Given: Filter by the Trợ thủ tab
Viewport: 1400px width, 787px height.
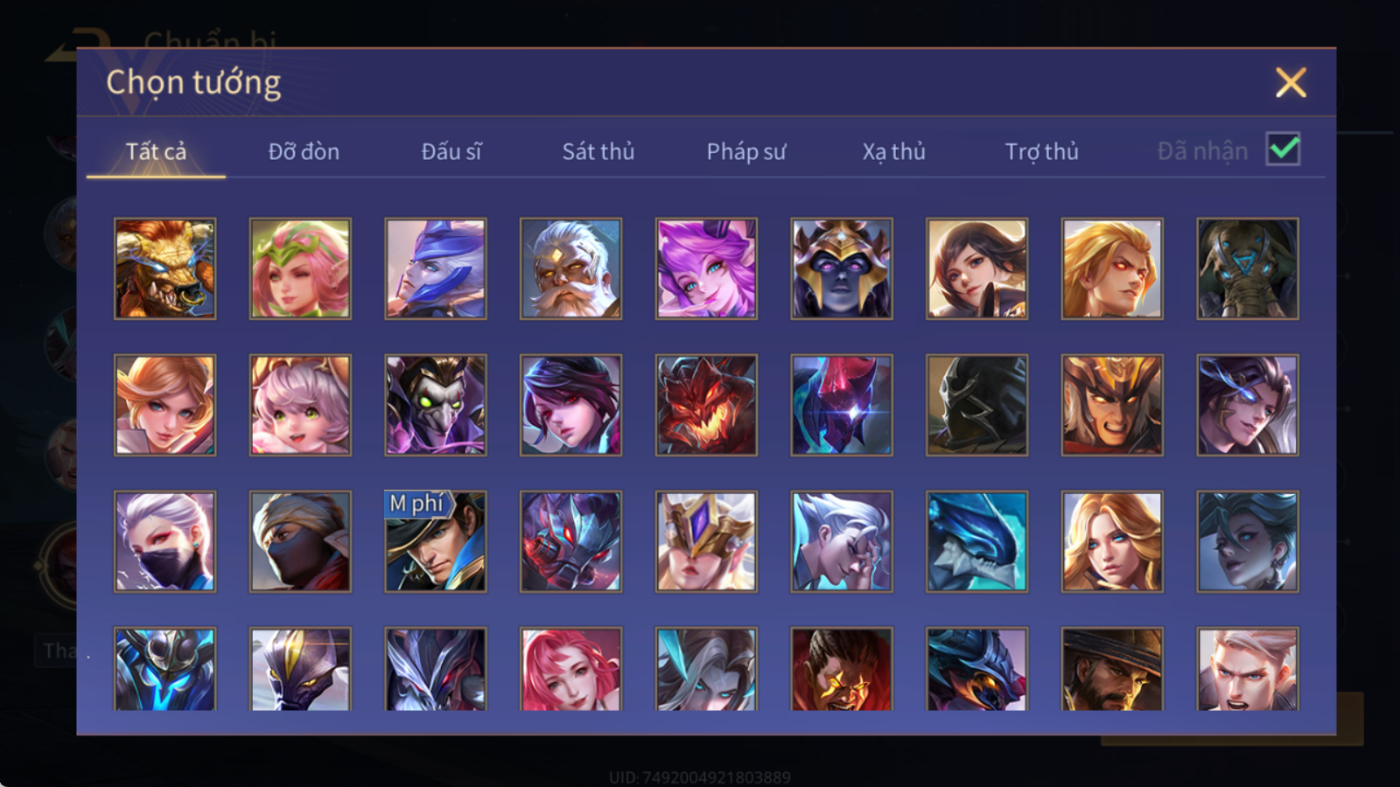Looking at the screenshot, I should pos(1042,151).
